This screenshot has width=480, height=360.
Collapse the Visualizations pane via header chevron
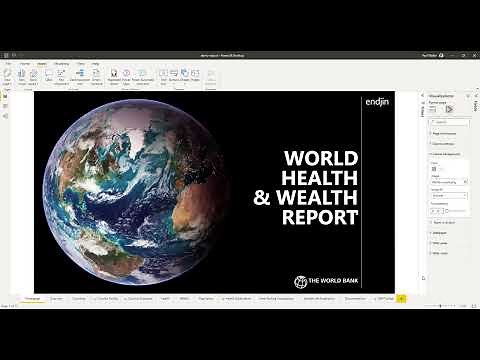click(x=468, y=96)
